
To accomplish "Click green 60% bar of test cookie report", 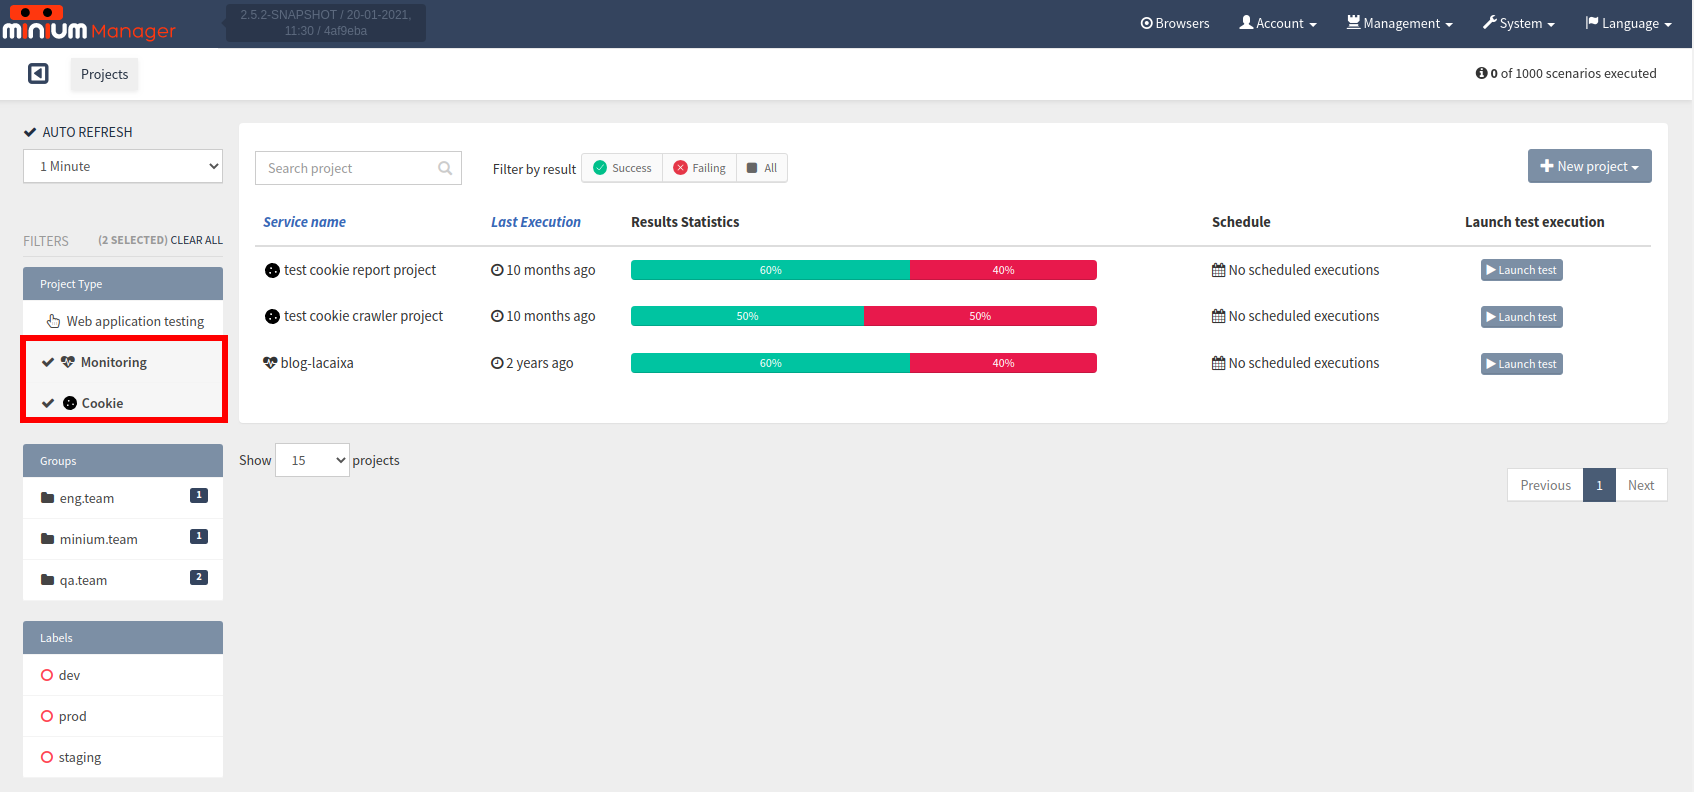I will (770, 270).
